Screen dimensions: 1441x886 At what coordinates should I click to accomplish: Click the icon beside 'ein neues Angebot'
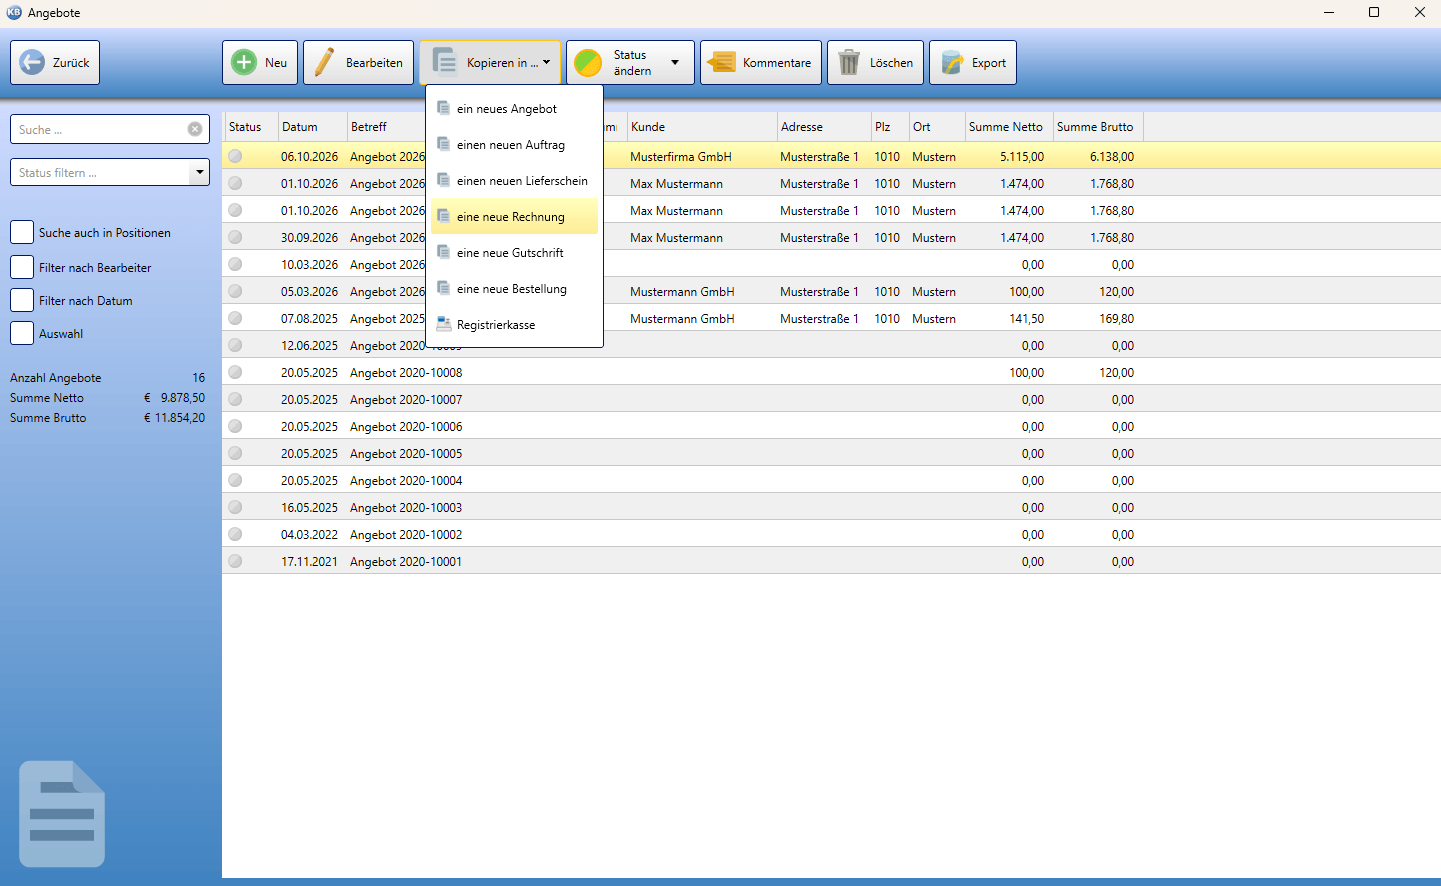pyautogui.click(x=443, y=108)
